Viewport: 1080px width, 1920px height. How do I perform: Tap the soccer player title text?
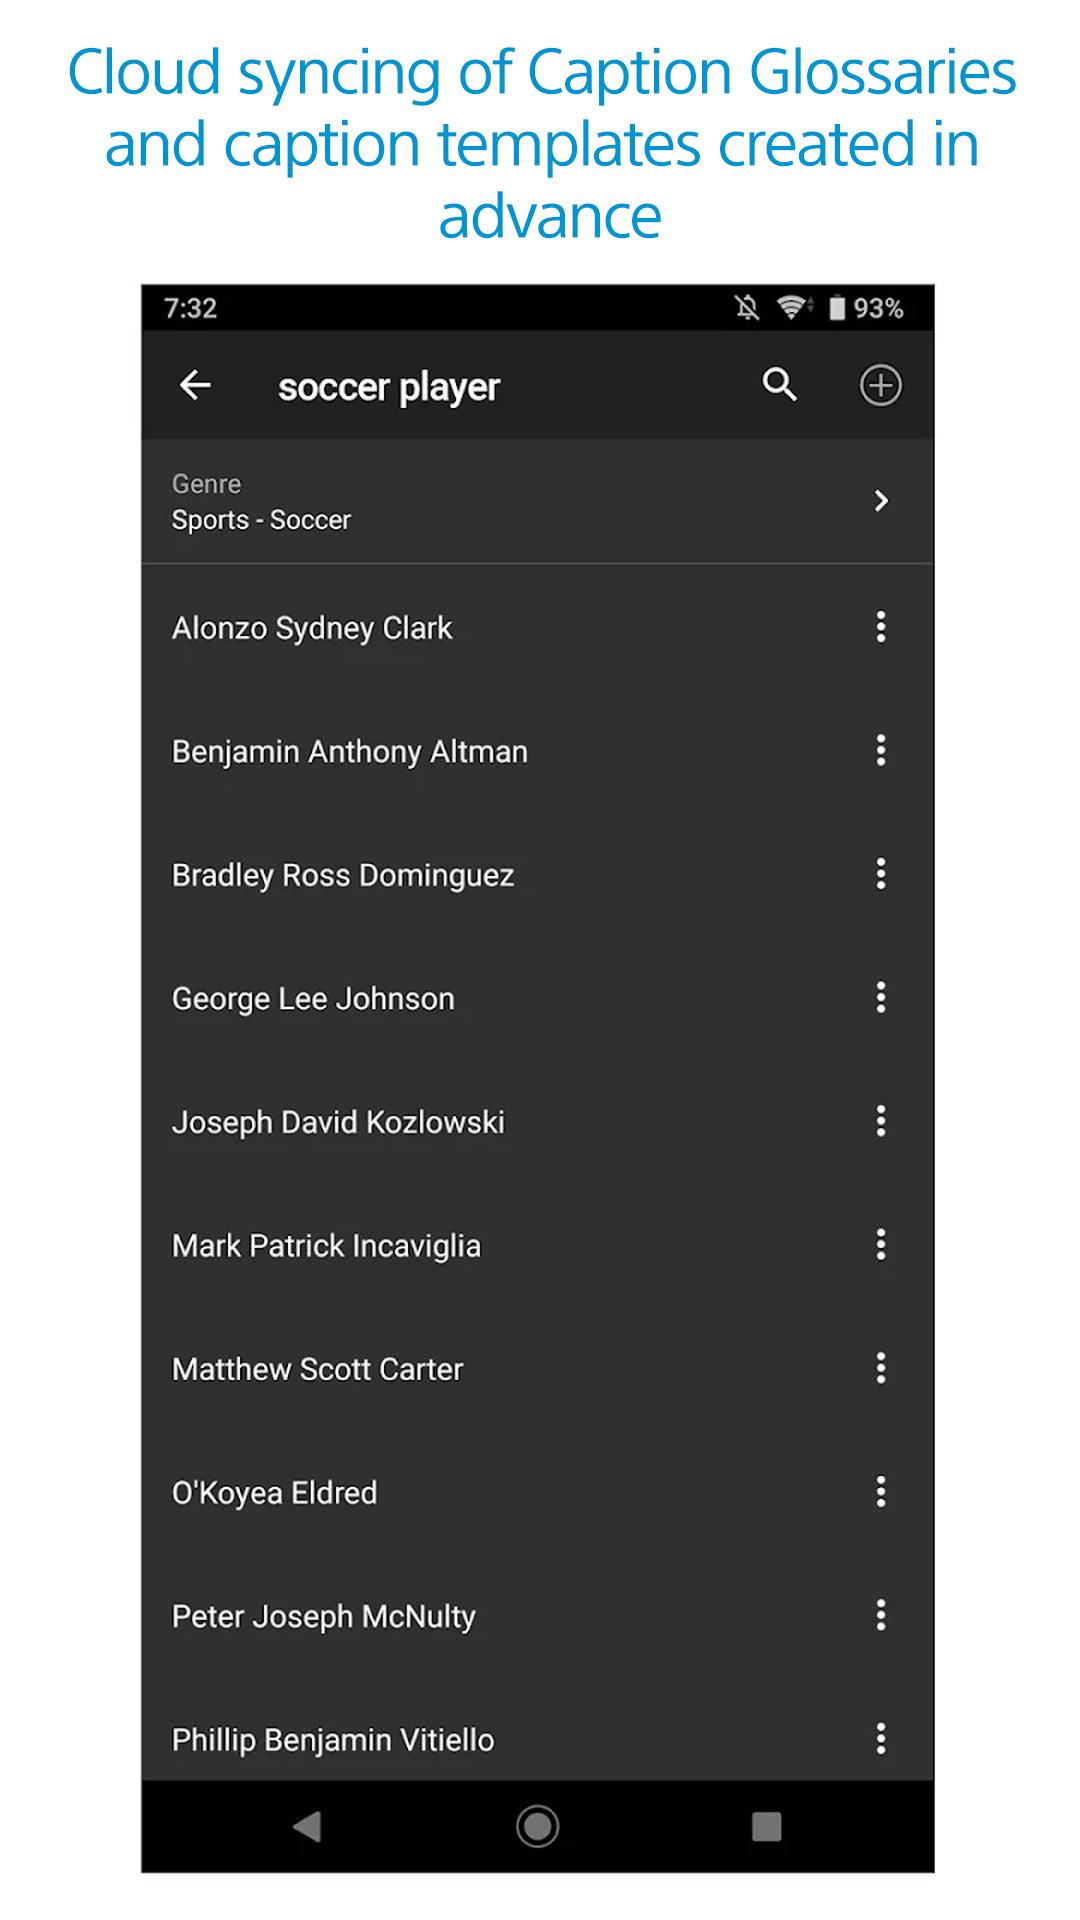click(388, 387)
